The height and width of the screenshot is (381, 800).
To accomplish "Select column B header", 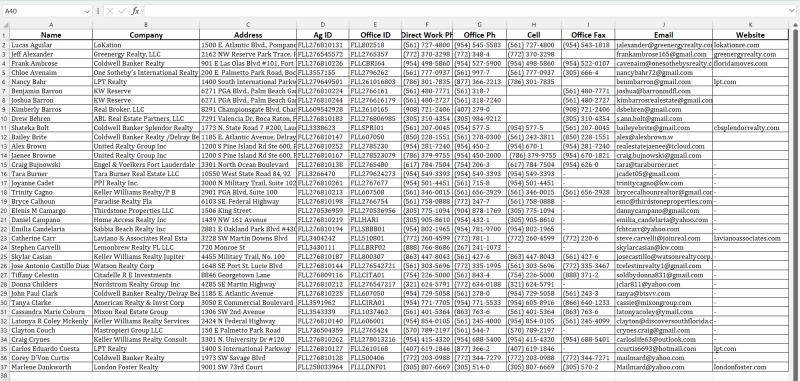I will (146, 24).
